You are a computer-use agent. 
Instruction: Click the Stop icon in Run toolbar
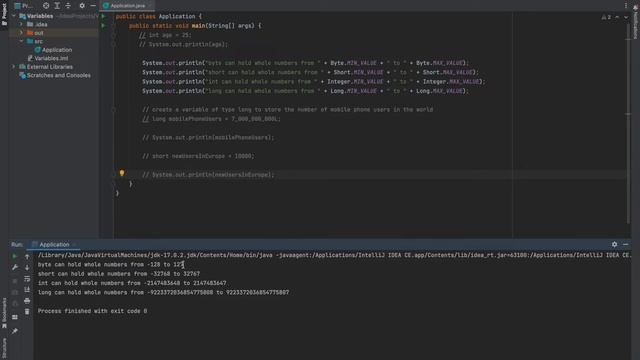coord(14,281)
